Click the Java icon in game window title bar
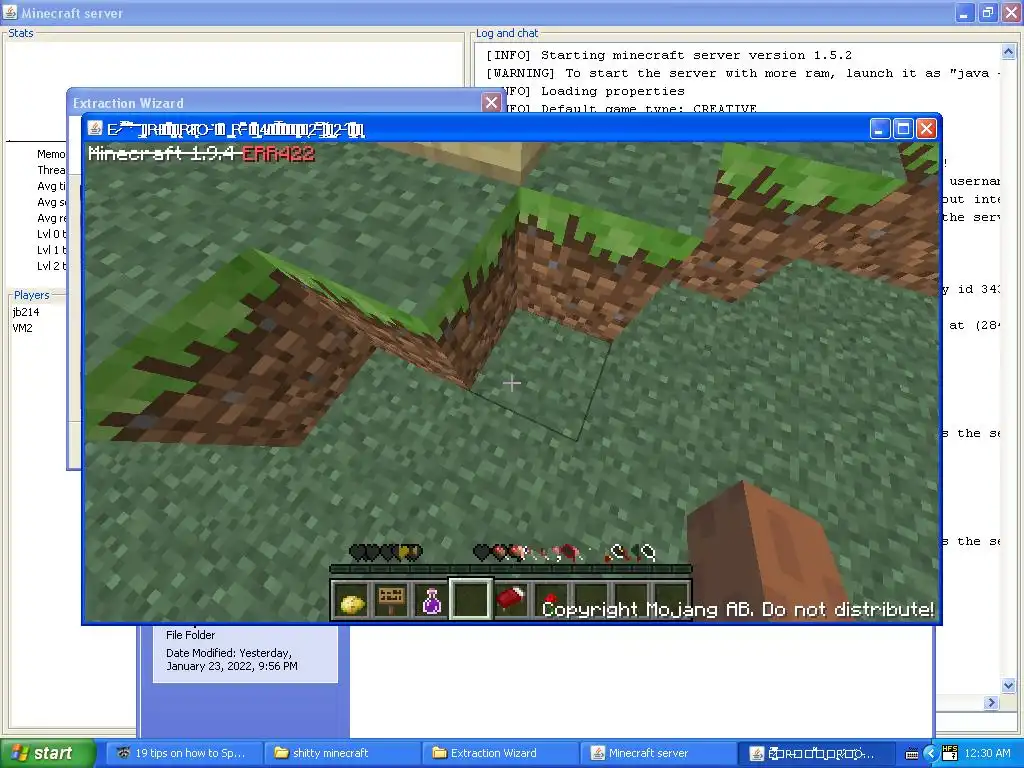The image size is (1024, 768). [x=95, y=128]
